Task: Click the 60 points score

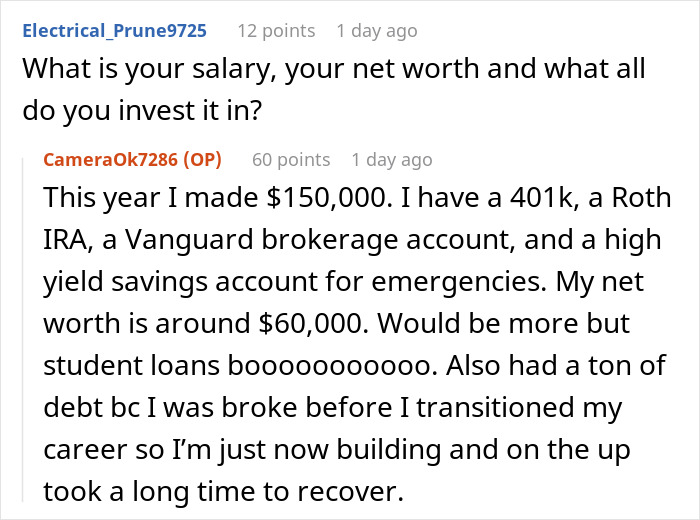Action: [291, 160]
